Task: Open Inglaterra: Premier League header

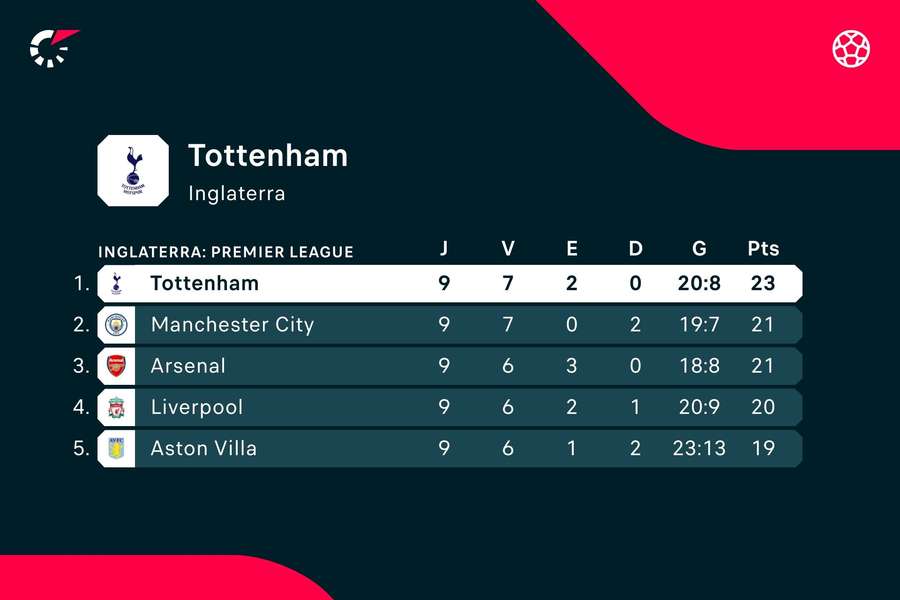Action: pos(226,252)
